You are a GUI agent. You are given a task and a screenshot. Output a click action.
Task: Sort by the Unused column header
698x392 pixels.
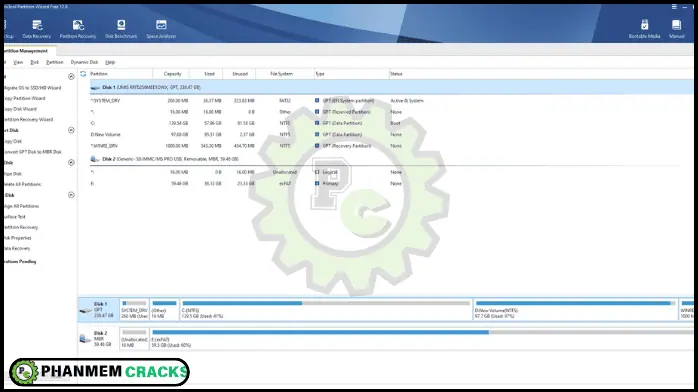(x=240, y=74)
